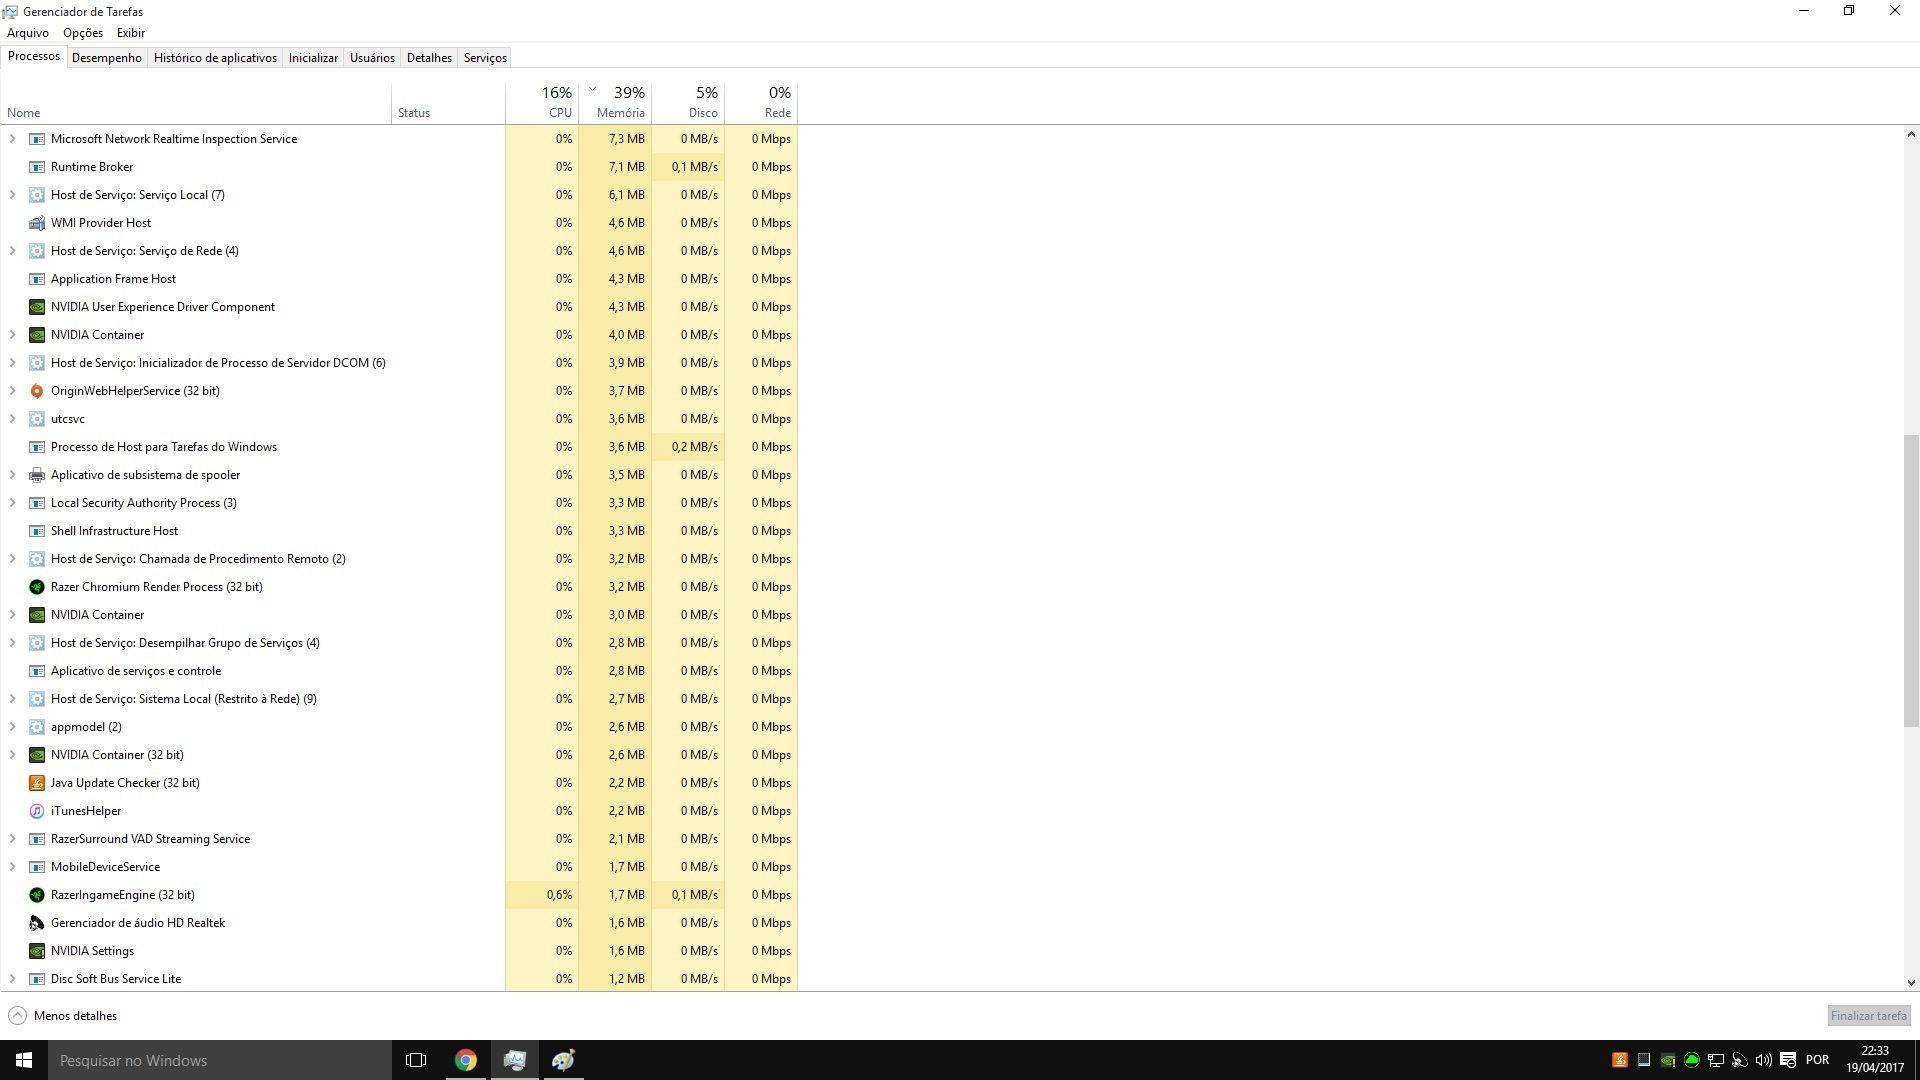
Task: Open the Histórico de aplicativos tab
Action: 215,58
